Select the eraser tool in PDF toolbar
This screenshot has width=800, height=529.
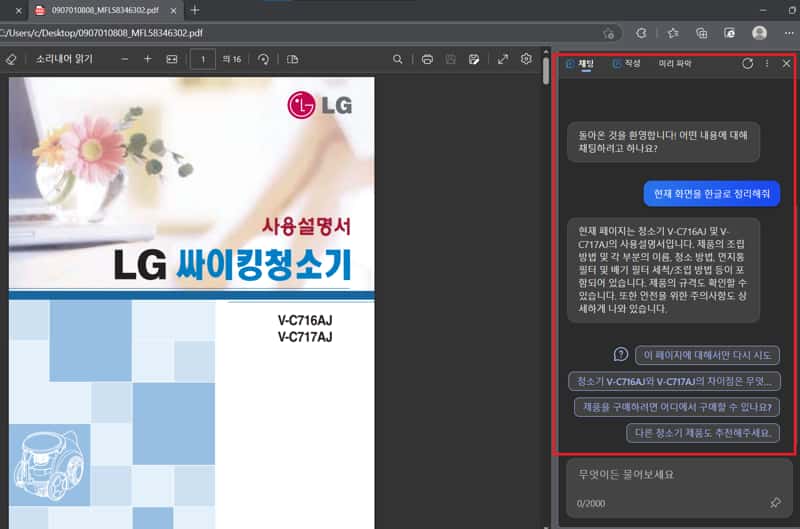[x=11, y=59]
